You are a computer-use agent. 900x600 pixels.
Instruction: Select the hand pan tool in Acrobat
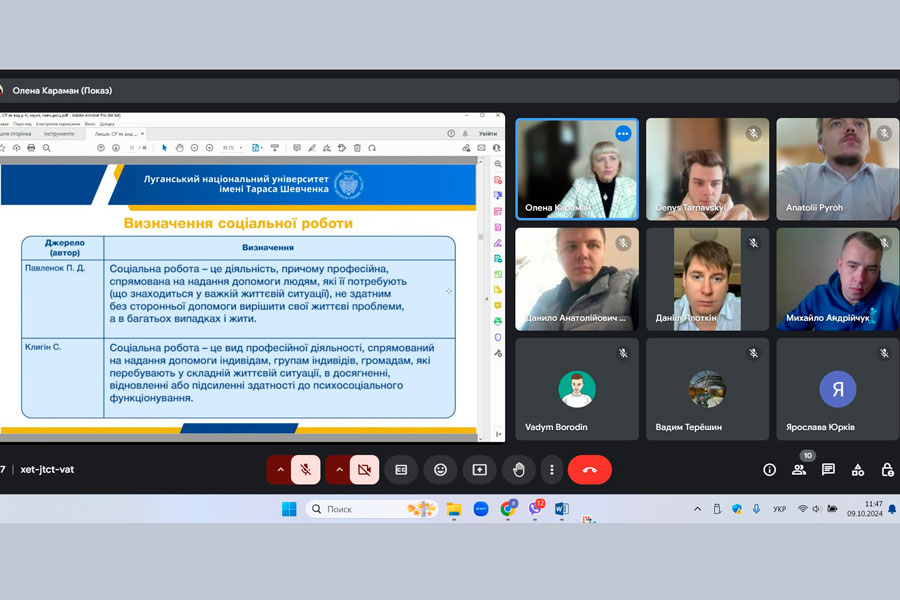click(x=179, y=148)
